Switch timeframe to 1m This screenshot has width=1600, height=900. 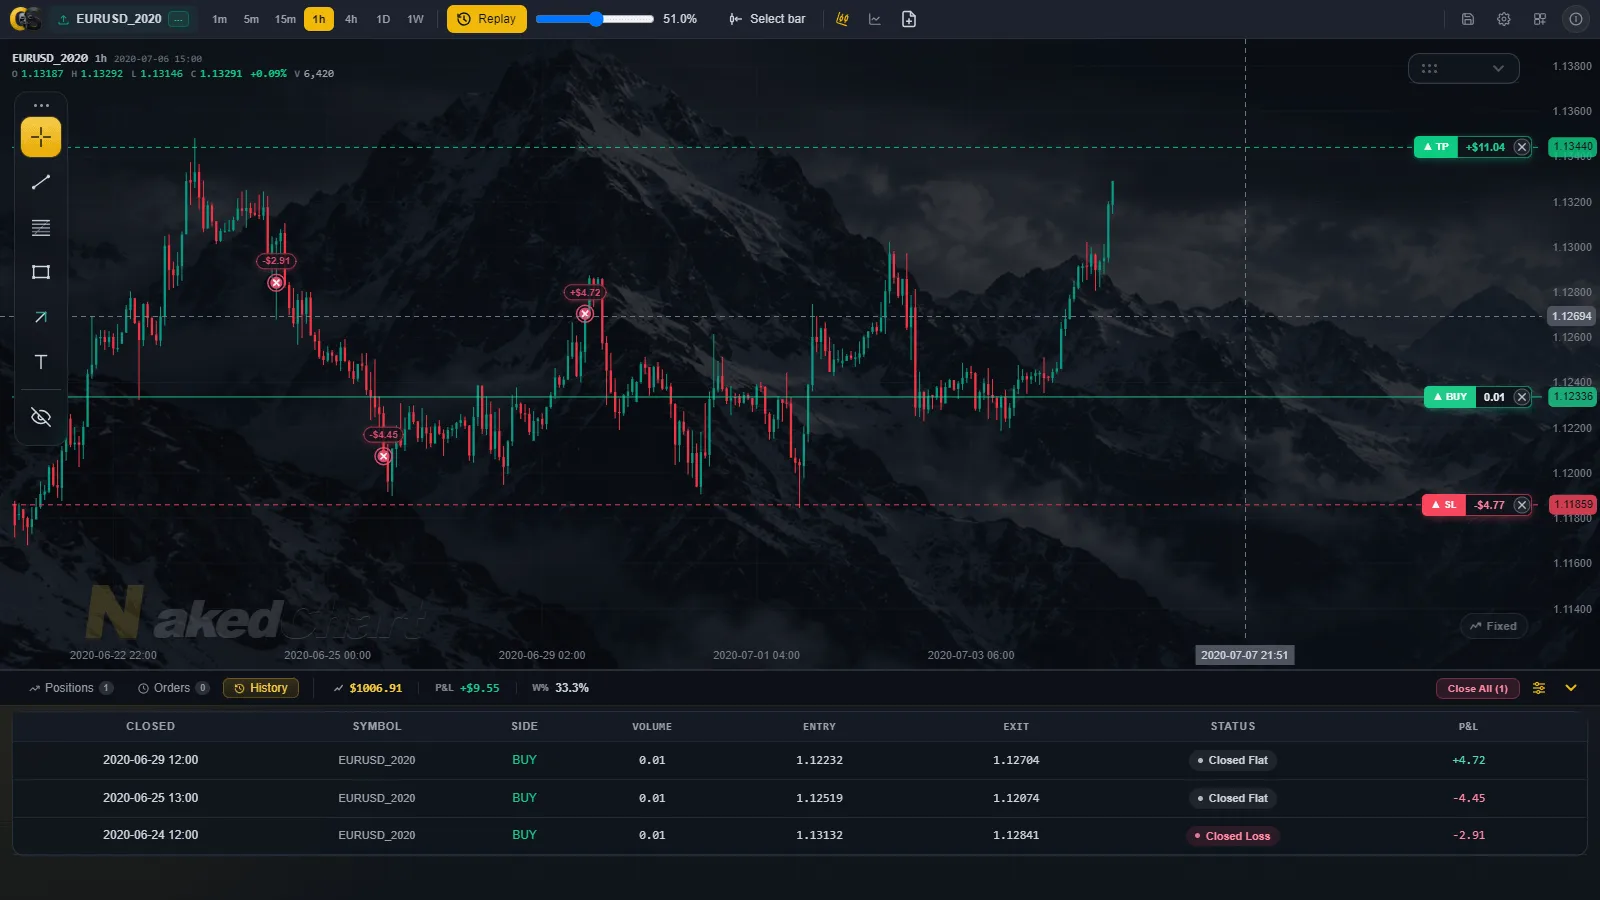pos(220,19)
